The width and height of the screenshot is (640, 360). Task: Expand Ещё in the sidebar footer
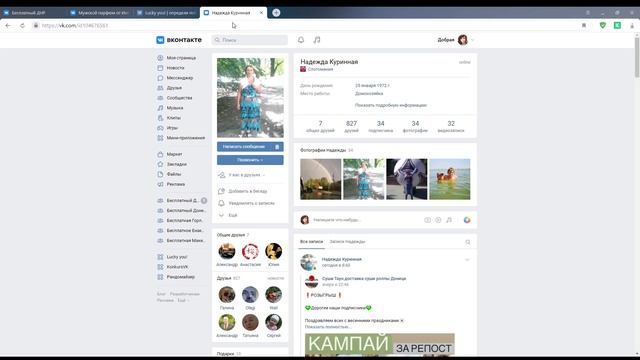pos(183,300)
